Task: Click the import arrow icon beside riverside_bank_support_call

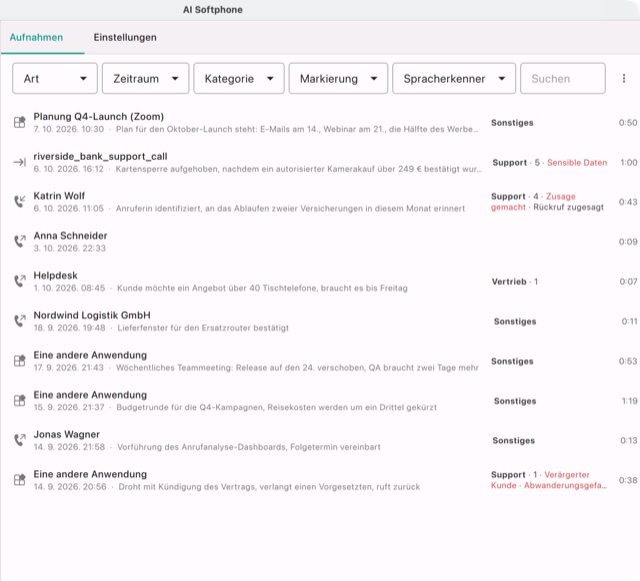Action: (20, 163)
